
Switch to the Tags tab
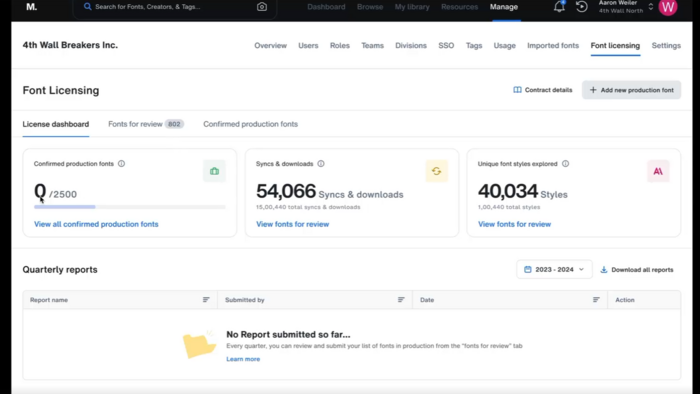[474, 46]
